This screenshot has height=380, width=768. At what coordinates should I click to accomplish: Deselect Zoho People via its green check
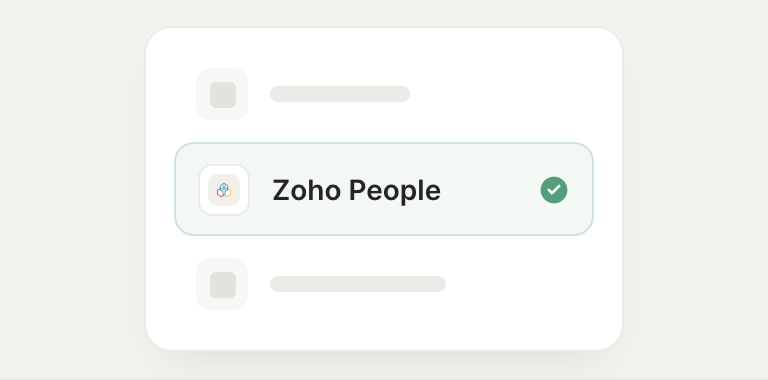554,190
